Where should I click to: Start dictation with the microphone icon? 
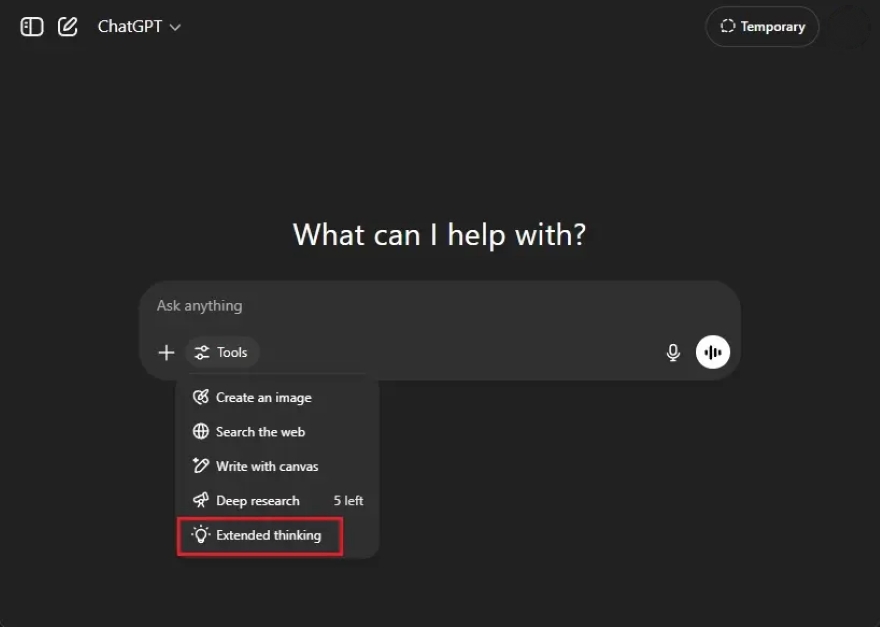pyautogui.click(x=673, y=352)
